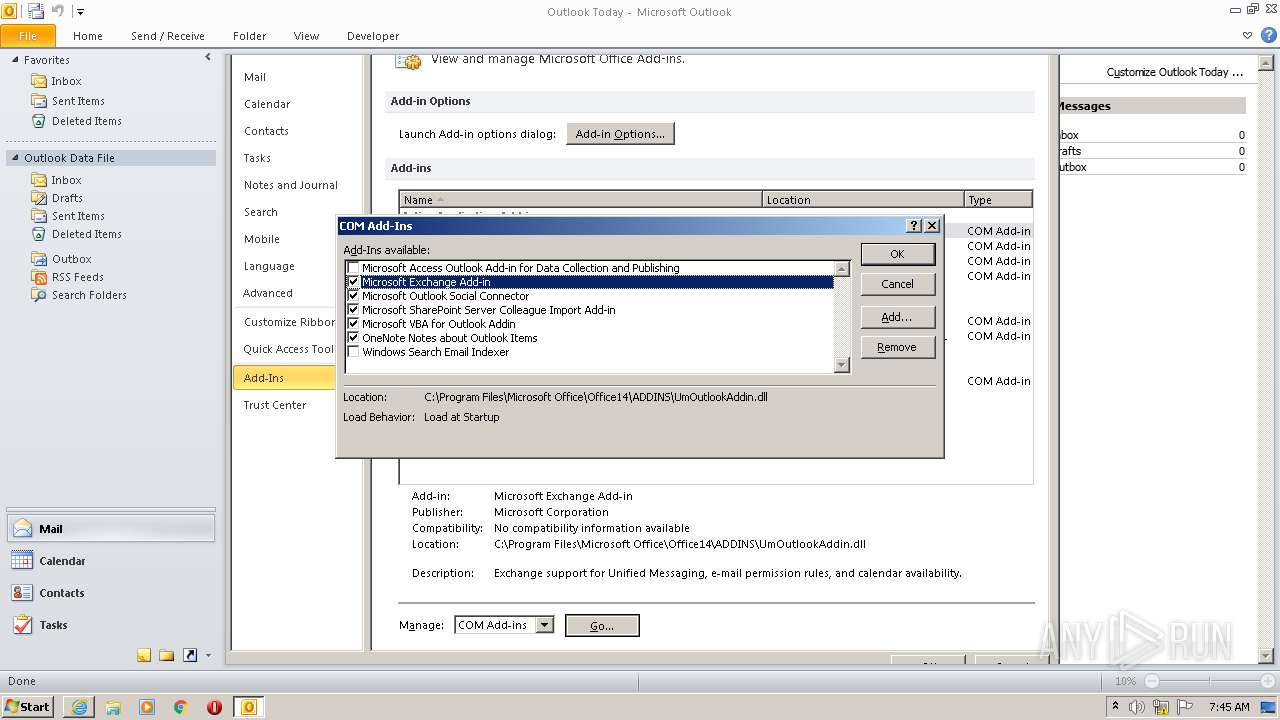Sort add-ins by Name column header
This screenshot has height=720, width=1280.
coord(581,200)
